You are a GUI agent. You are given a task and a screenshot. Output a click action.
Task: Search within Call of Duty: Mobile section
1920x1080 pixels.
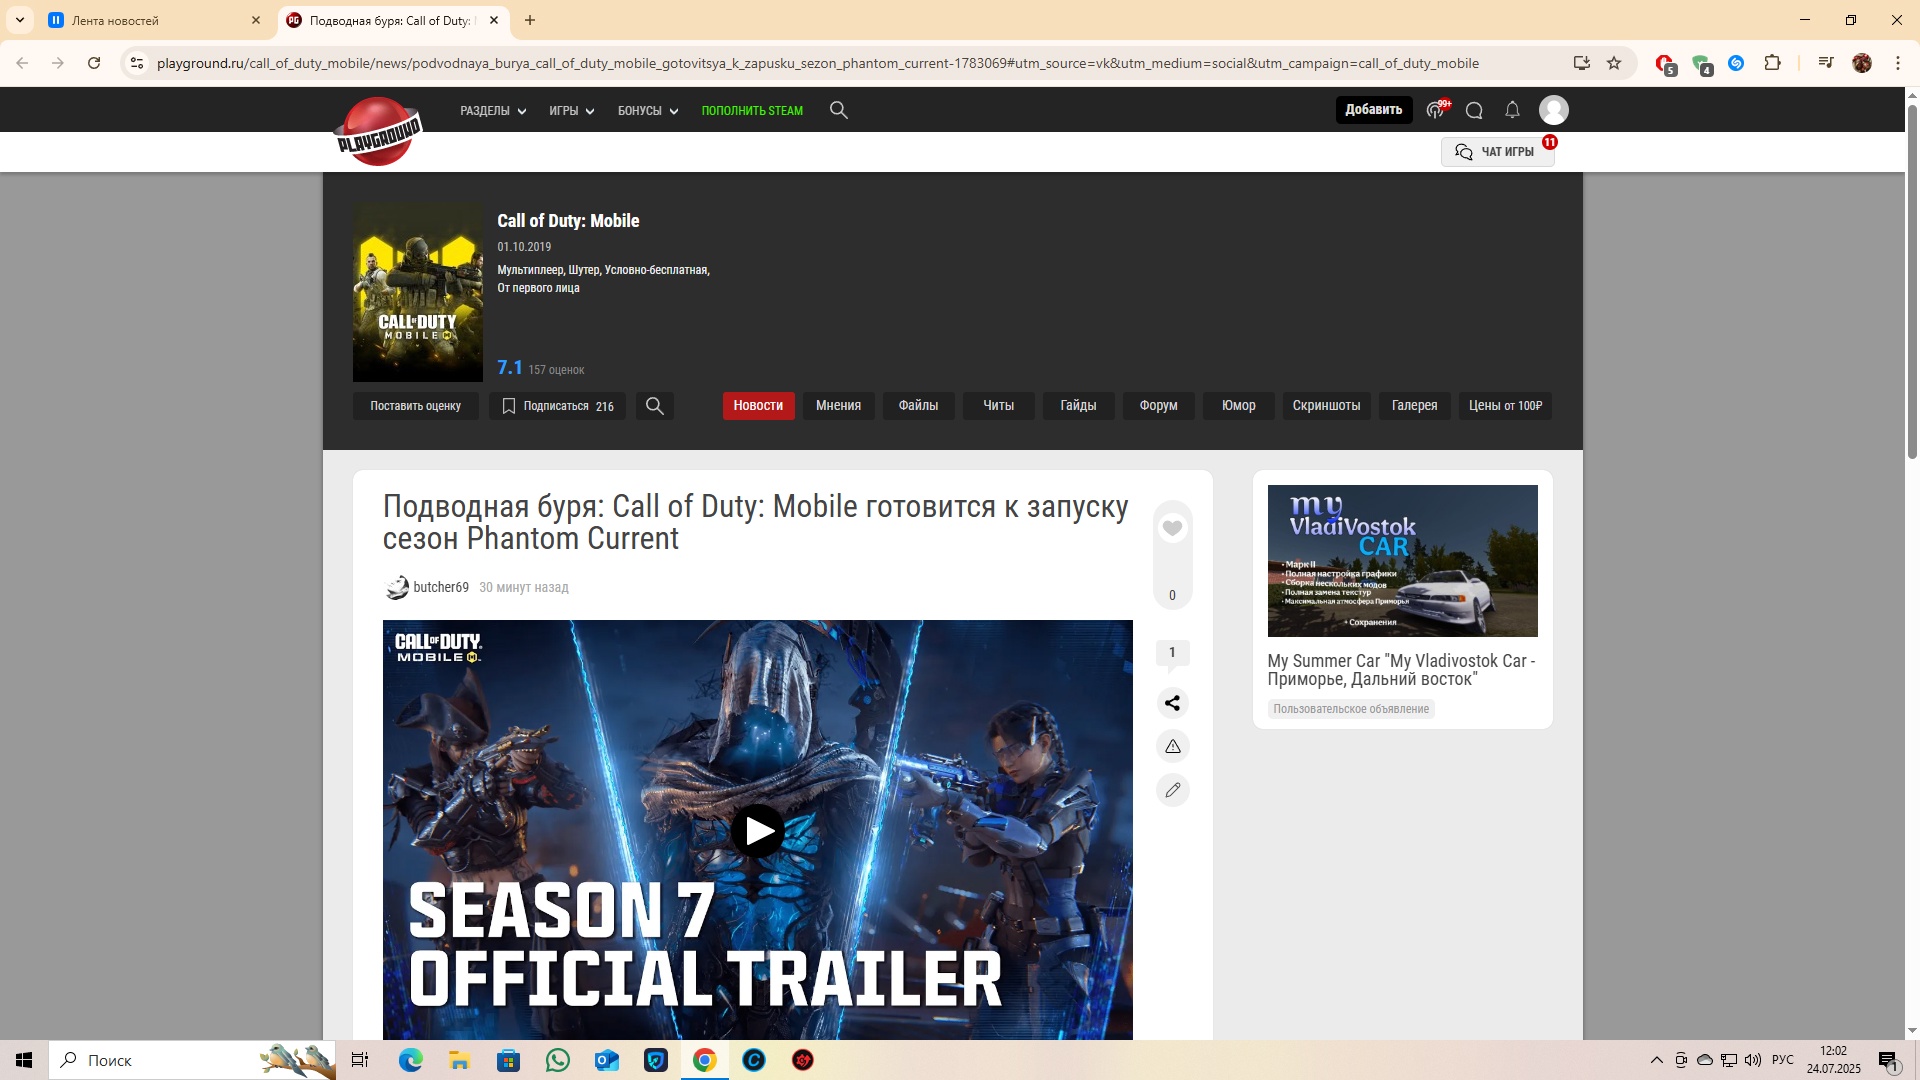(655, 406)
